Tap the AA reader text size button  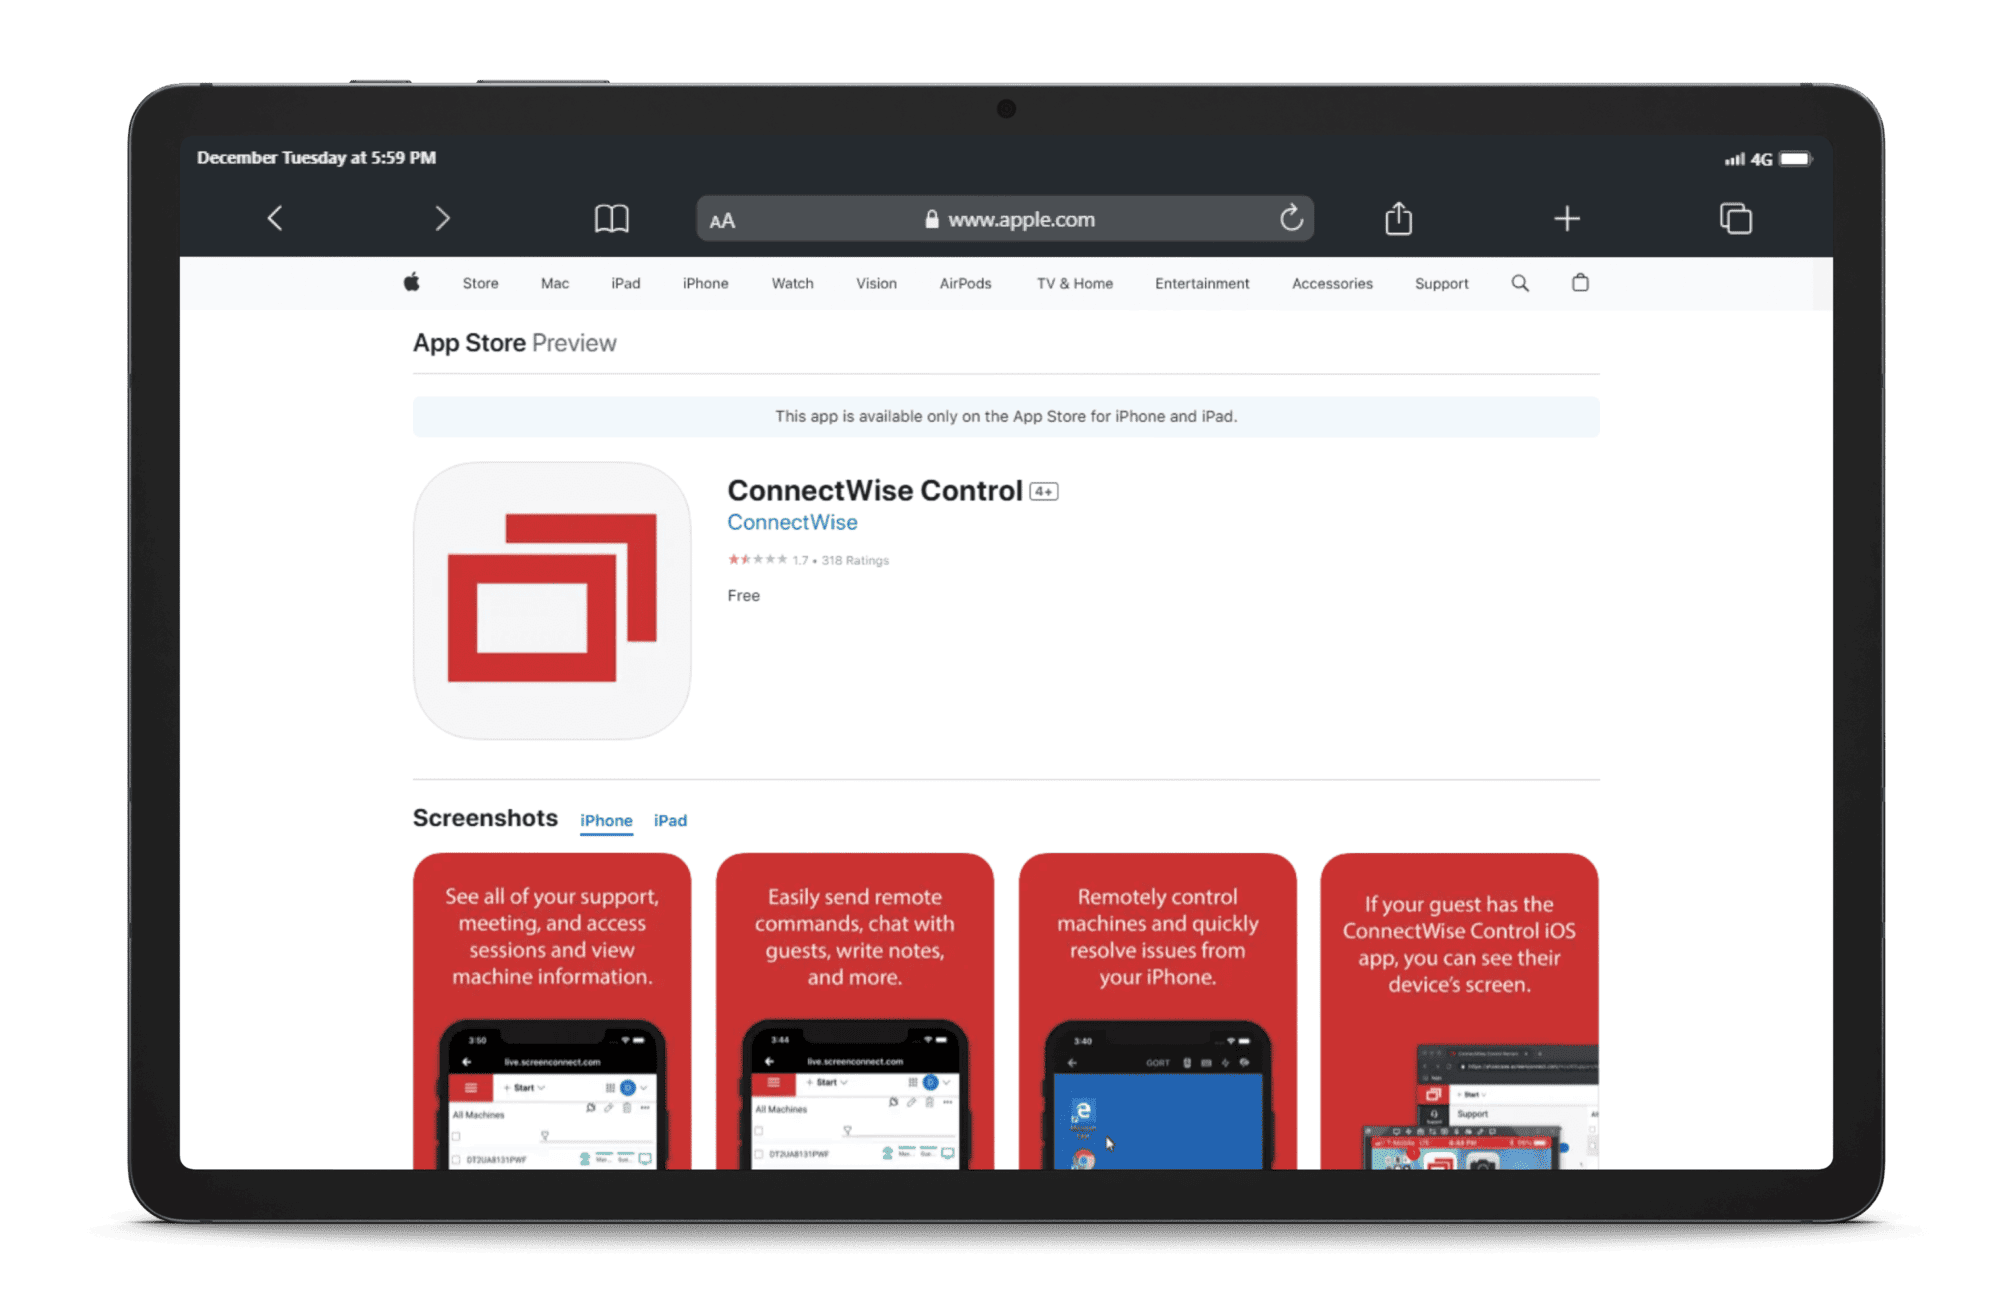722,220
